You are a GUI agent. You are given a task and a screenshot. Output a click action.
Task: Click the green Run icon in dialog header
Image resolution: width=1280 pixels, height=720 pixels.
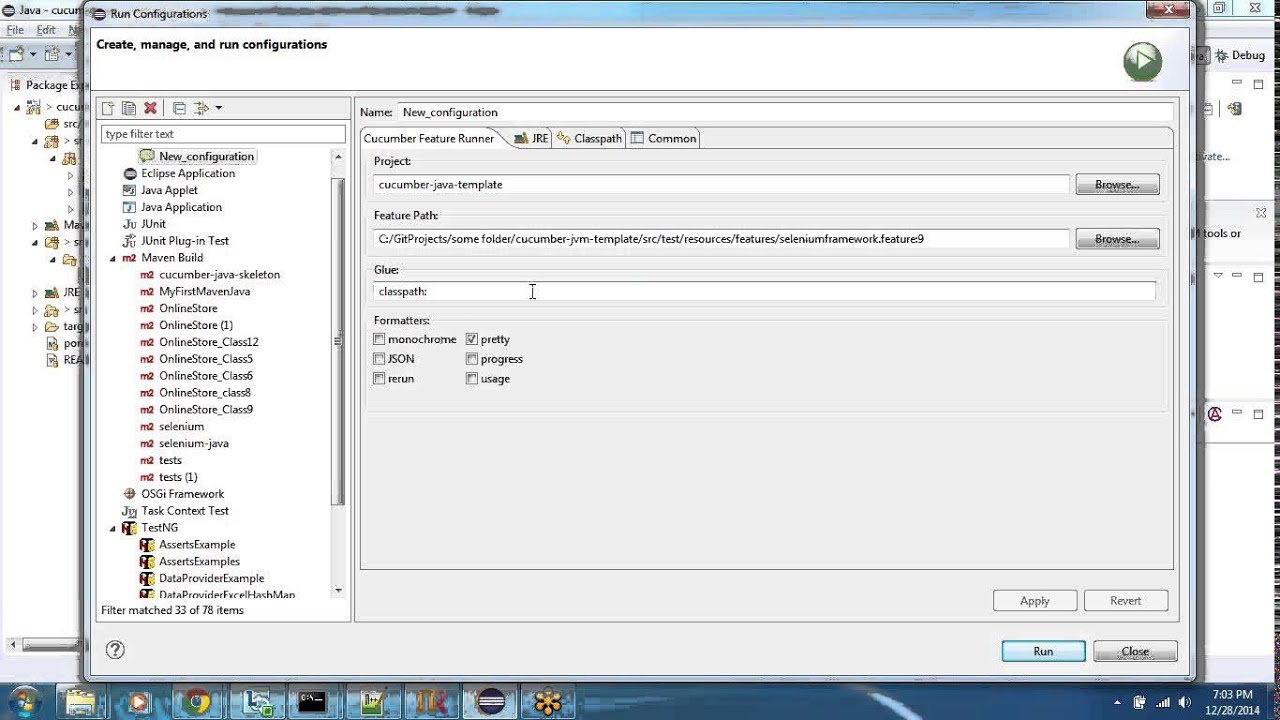1142,62
